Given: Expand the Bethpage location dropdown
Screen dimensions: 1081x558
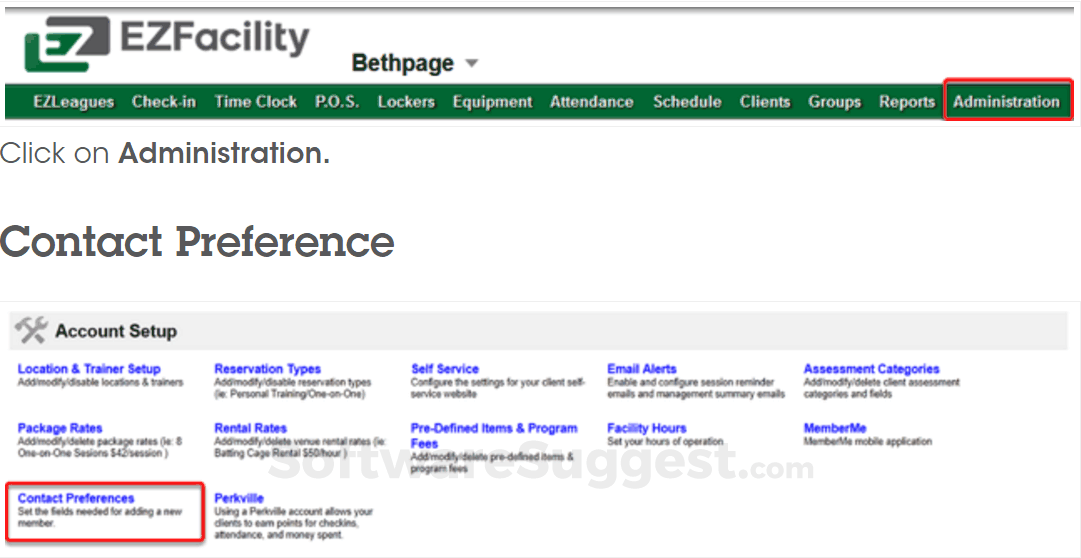Looking at the screenshot, I should [471, 64].
